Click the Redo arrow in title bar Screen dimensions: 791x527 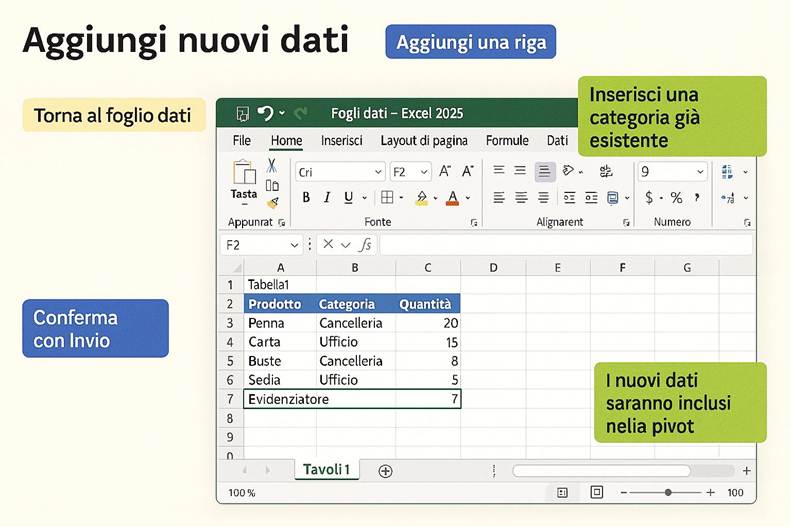301,113
